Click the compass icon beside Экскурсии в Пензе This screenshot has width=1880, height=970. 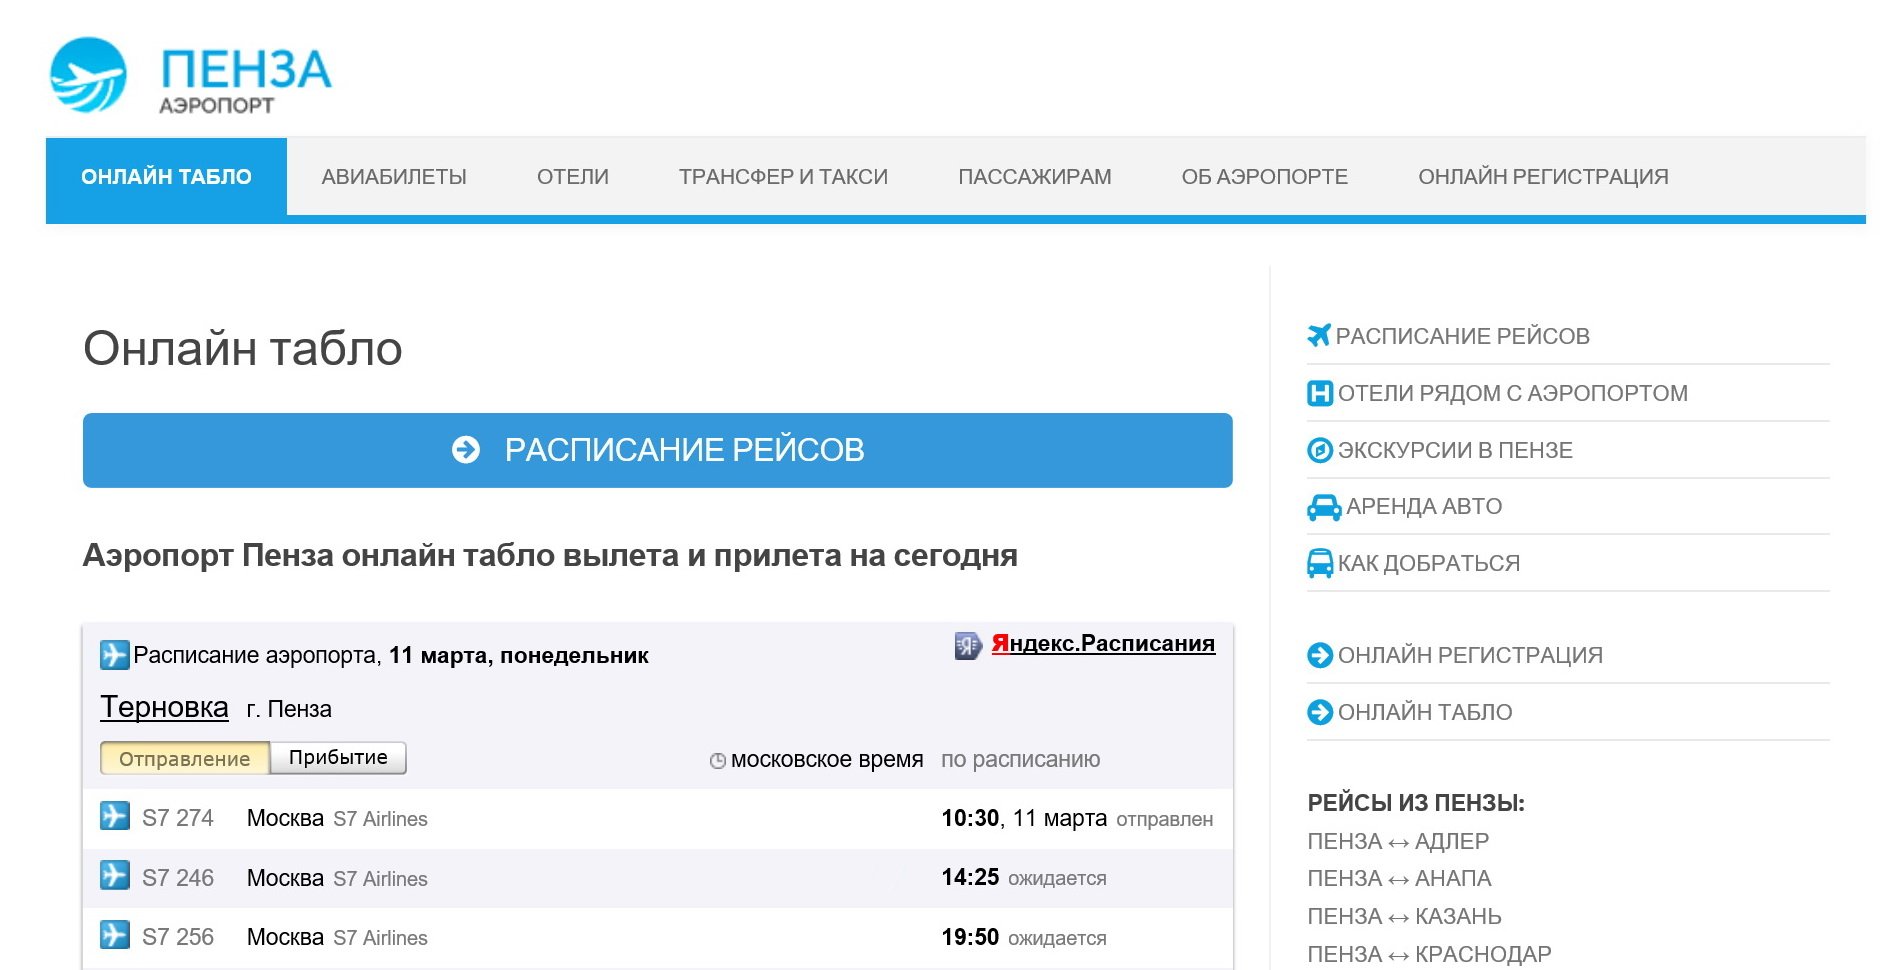coord(1319,450)
